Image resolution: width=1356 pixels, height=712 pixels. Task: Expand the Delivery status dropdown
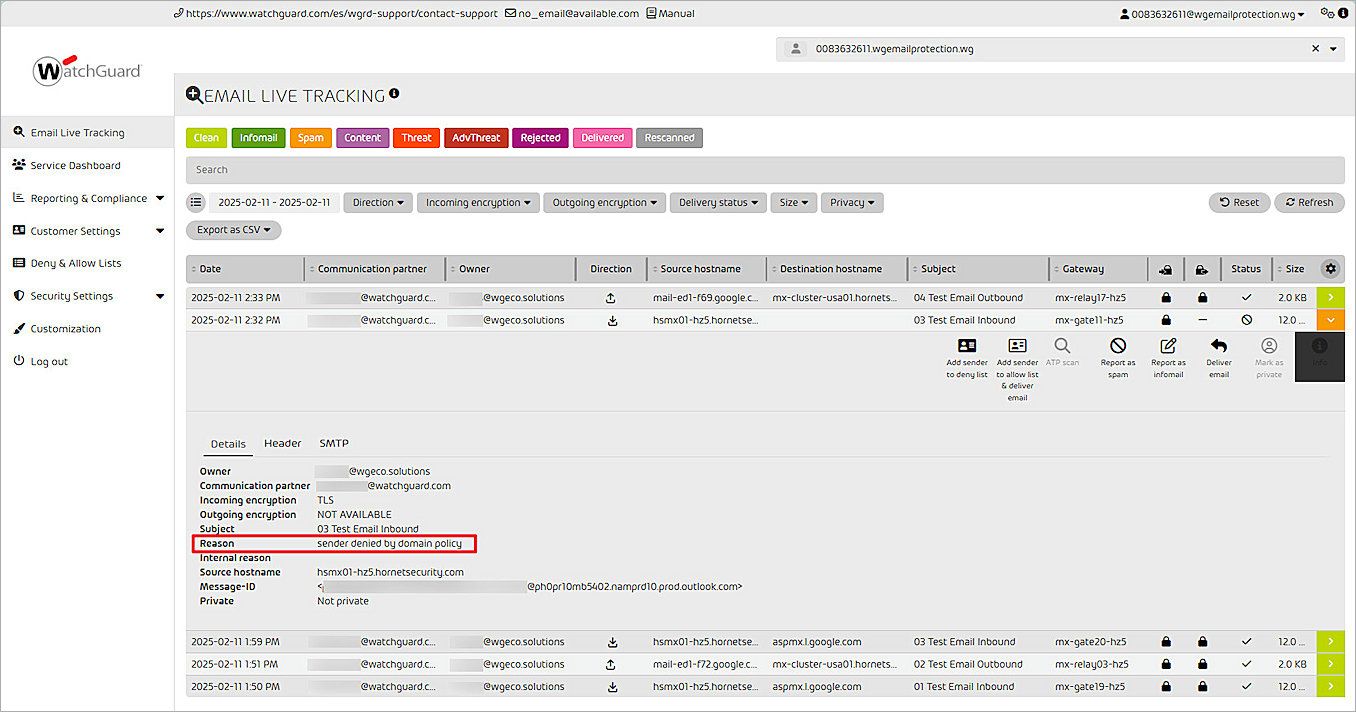pyautogui.click(x=717, y=202)
